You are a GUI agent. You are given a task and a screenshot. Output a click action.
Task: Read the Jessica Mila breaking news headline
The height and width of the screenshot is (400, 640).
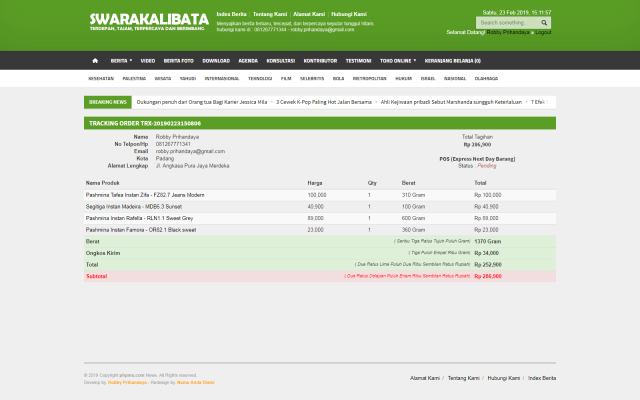coord(202,102)
